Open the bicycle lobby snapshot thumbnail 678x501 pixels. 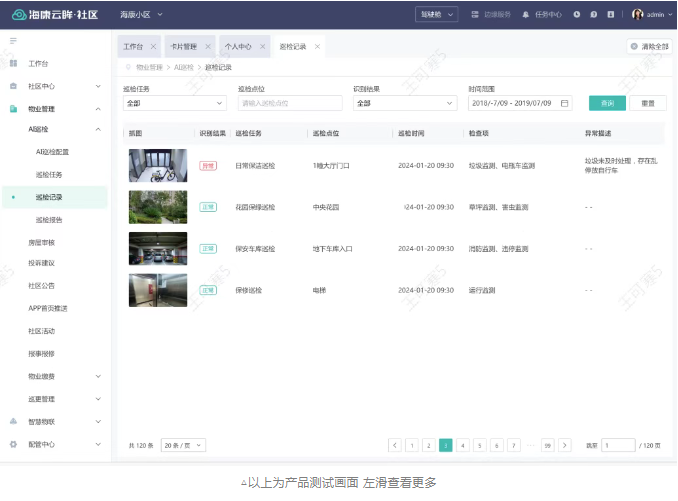tap(157, 165)
